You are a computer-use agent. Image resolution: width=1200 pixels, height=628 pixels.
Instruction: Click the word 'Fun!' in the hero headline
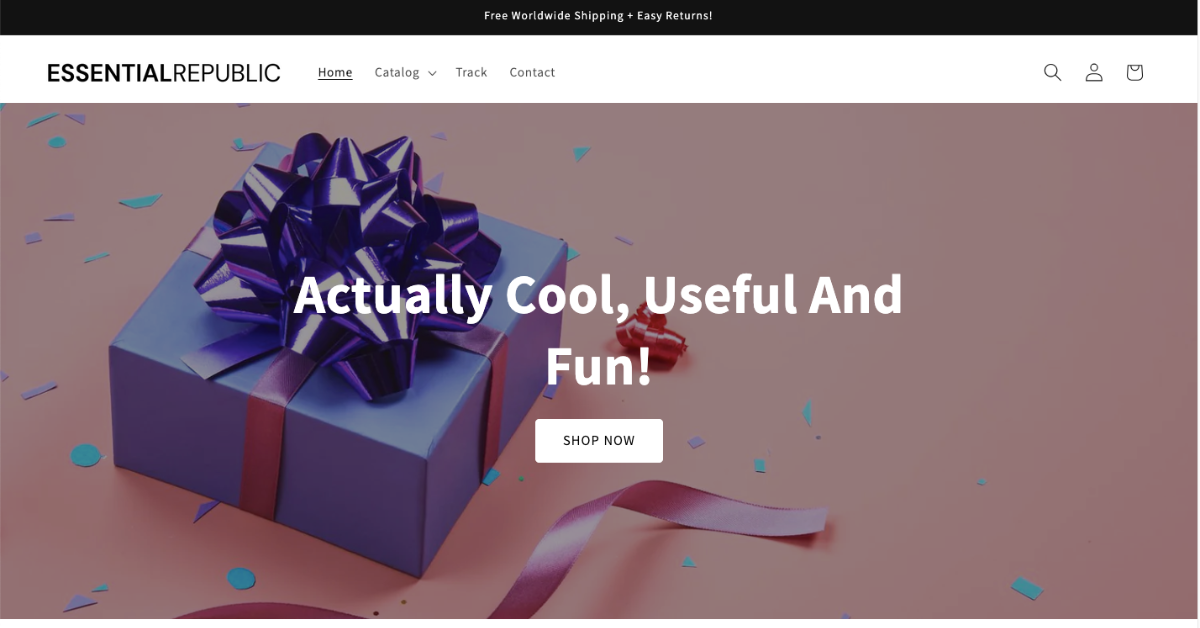598,366
